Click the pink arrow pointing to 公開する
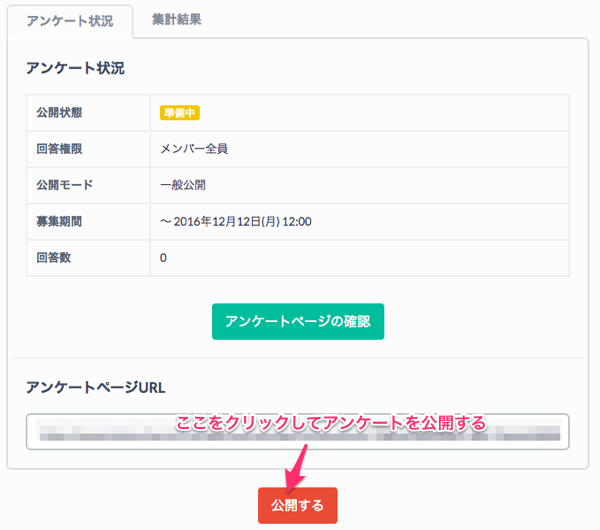Viewport: 600px width, 530px height. coord(297,463)
